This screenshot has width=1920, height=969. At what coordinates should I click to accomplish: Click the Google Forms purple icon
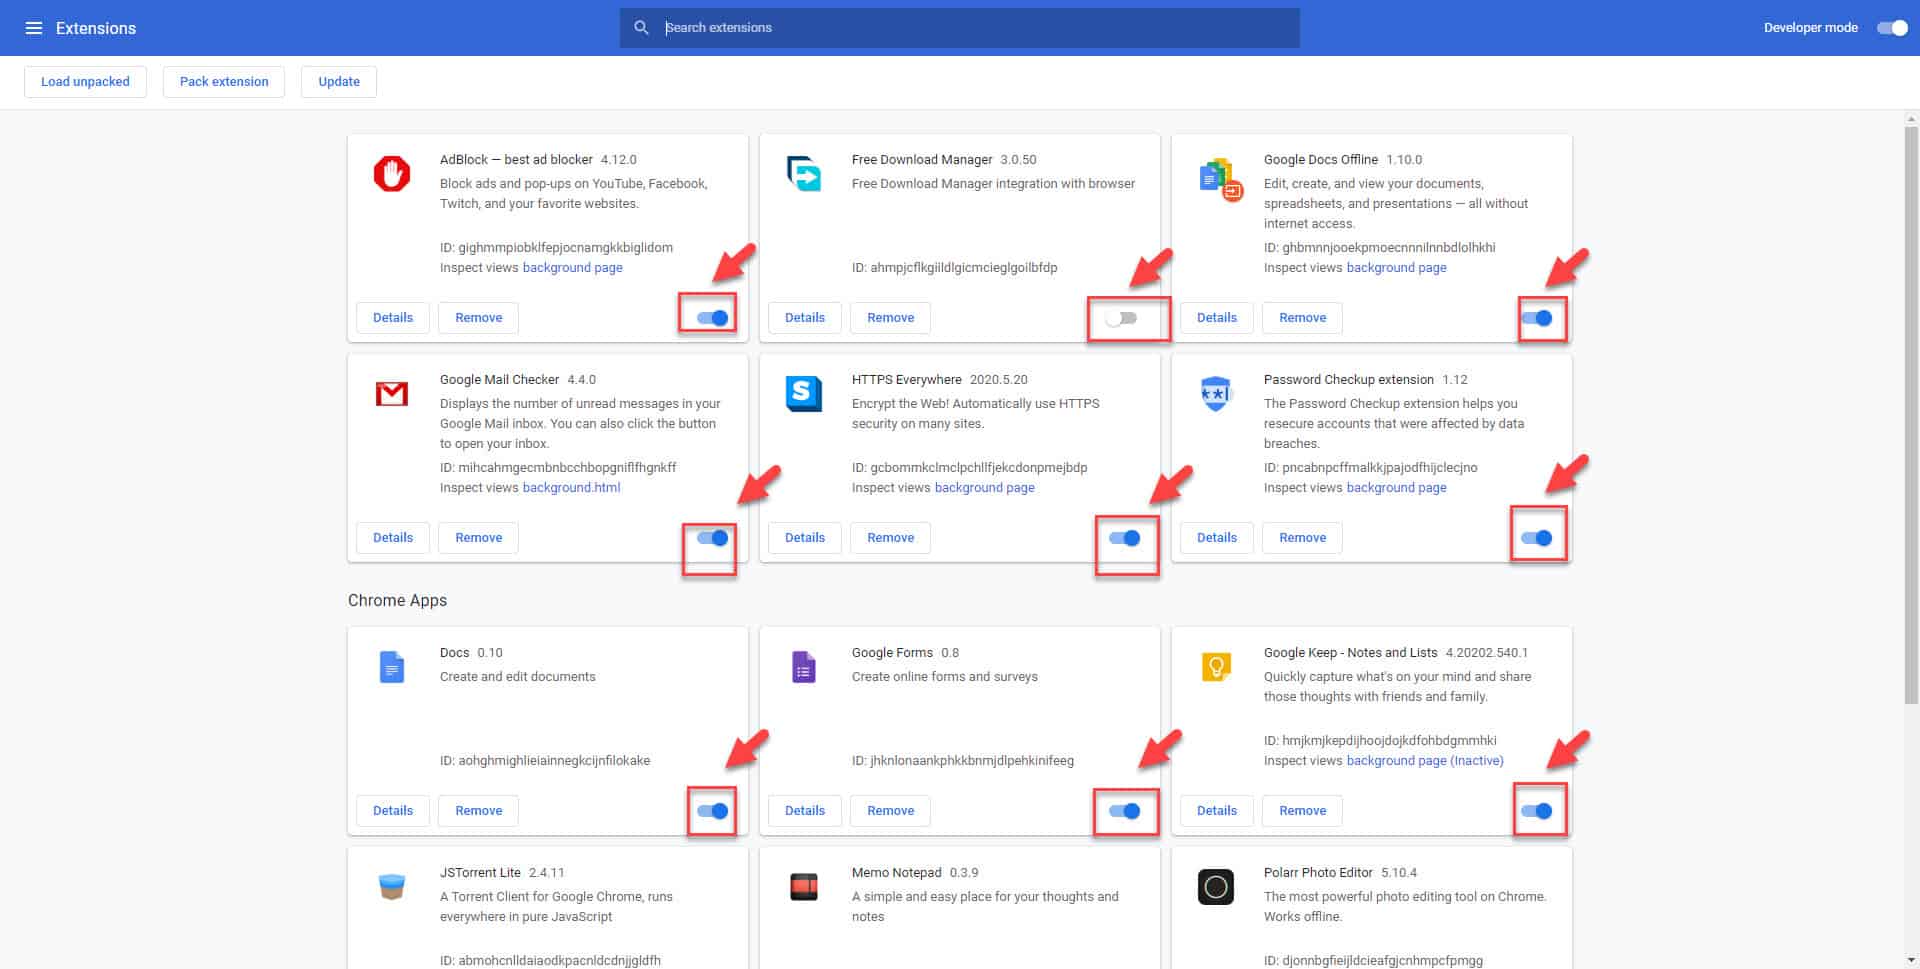[x=804, y=667]
